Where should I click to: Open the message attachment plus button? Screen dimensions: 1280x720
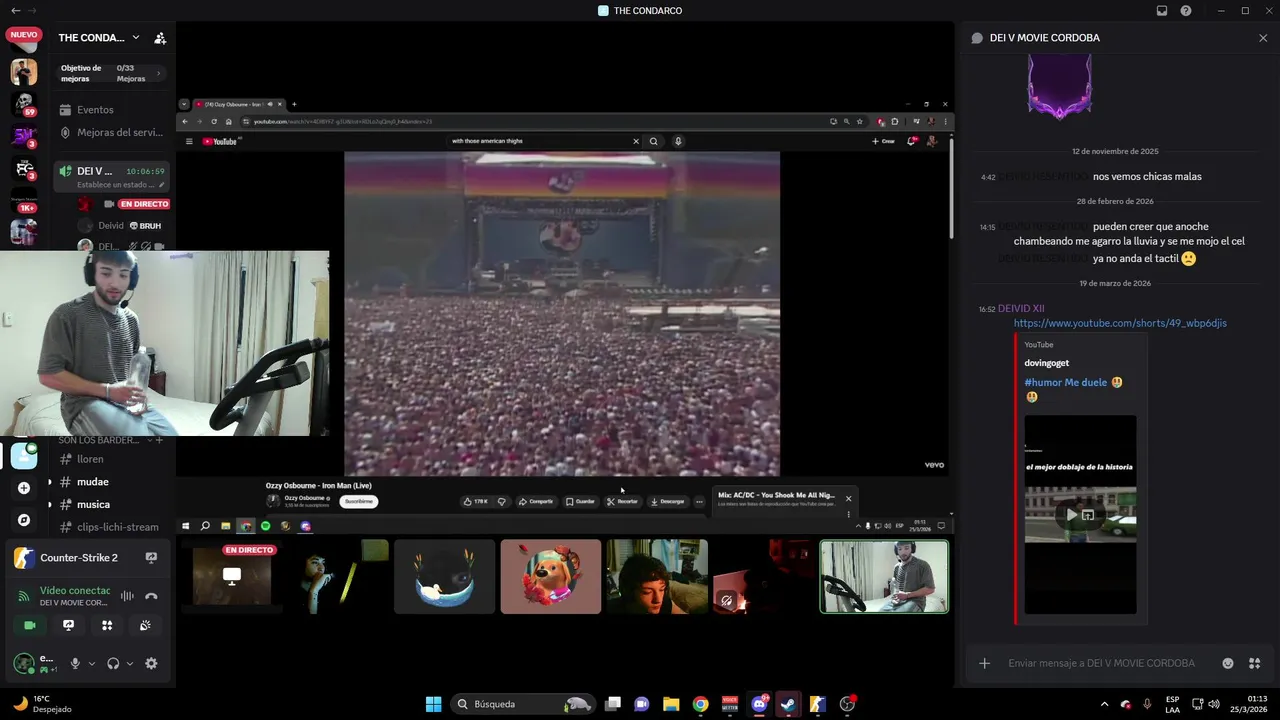(984, 663)
